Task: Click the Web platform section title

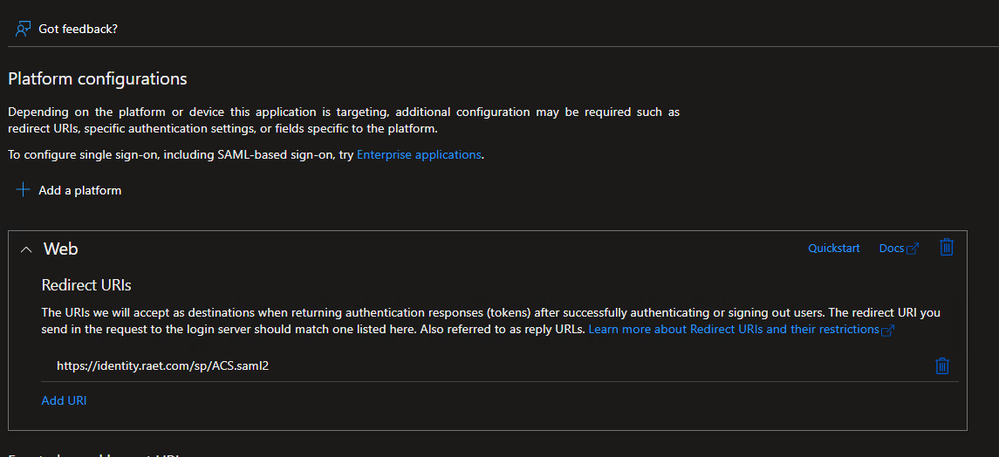Action: pyautogui.click(x=61, y=249)
